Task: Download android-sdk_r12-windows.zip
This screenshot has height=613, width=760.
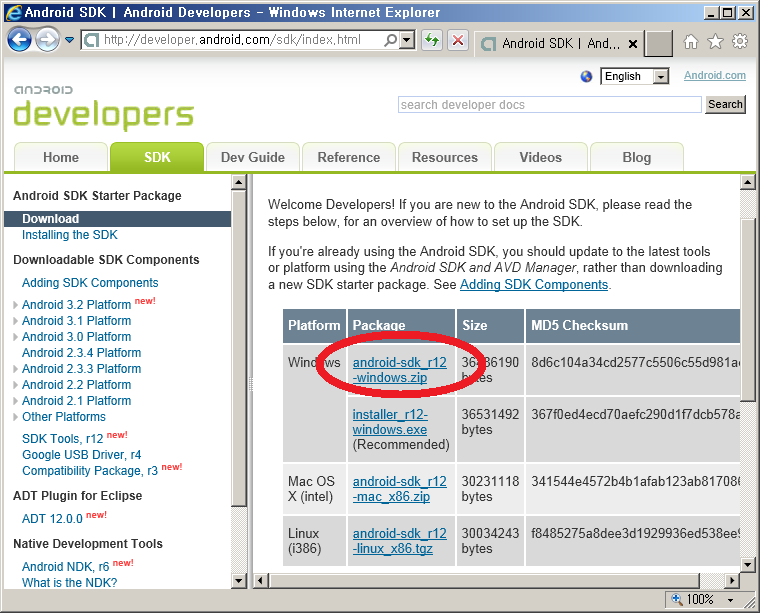Action: point(399,370)
